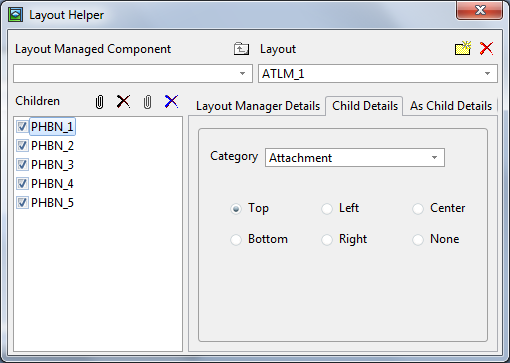Screen dimensions: 510x363
Task: Click the blue-red X icon
Action: click(x=171, y=101)
